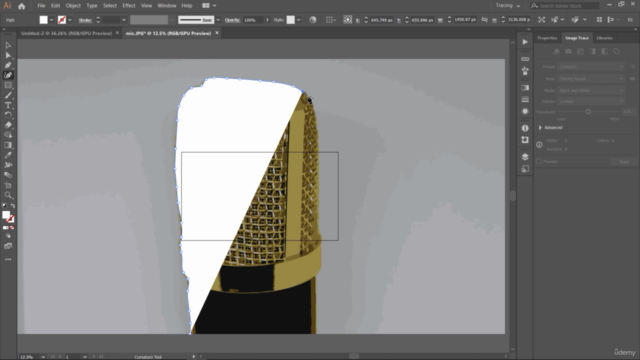Screen dimensions: 640x360
Task: Select the Rectangle tool
Action: (8, 85)
